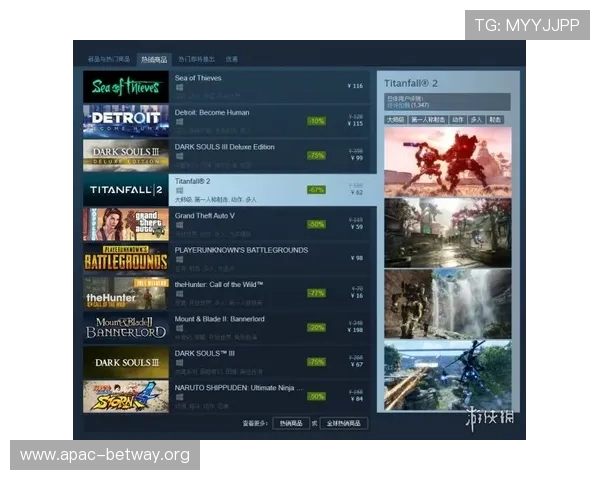The image size is (600, 480).
Task: View Titanfall screenshot with red mech
Action: pos(448,162)
